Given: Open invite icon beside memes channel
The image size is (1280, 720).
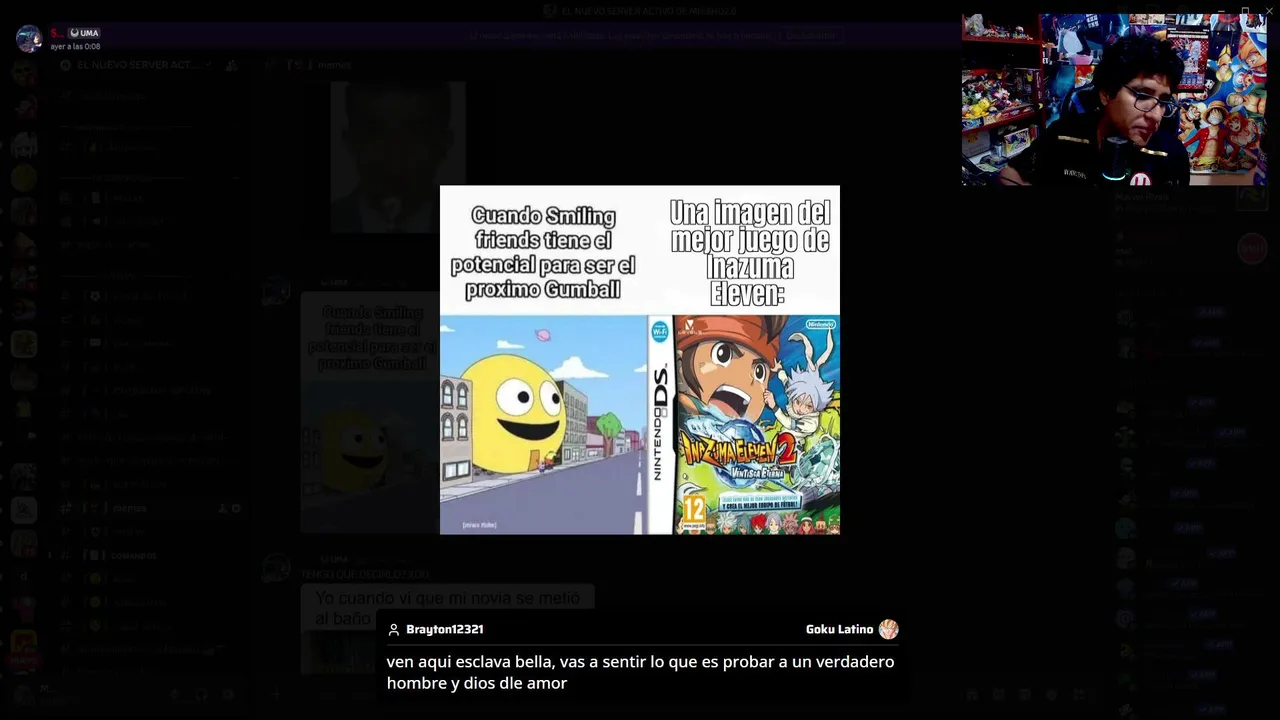Looking at the screenshot, I should (222, 509).
